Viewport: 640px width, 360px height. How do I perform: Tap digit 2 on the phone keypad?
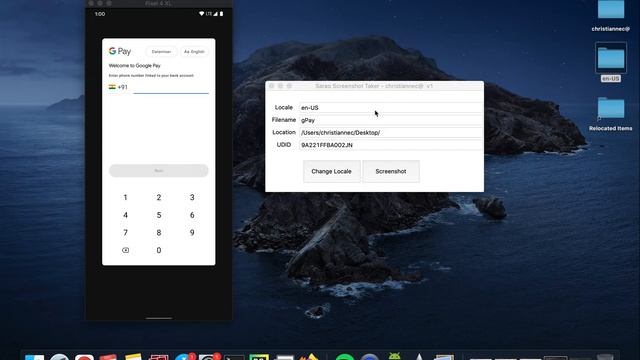tap(159, 198)
